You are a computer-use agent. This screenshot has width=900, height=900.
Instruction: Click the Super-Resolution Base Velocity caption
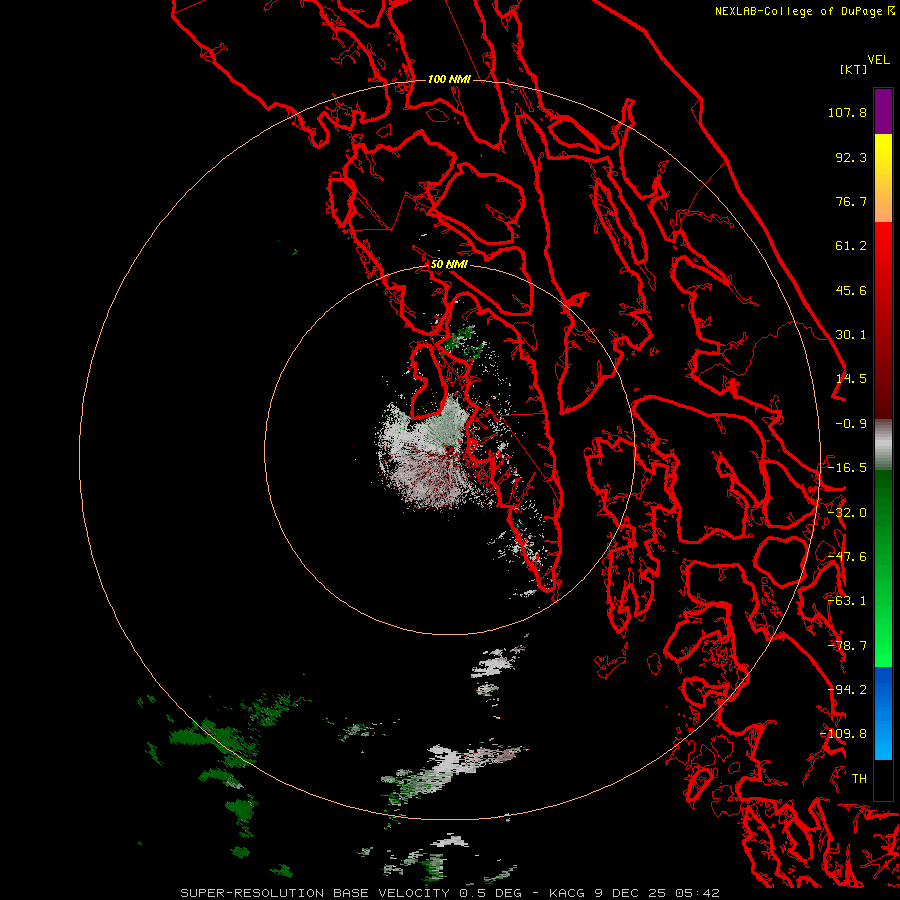449,893
